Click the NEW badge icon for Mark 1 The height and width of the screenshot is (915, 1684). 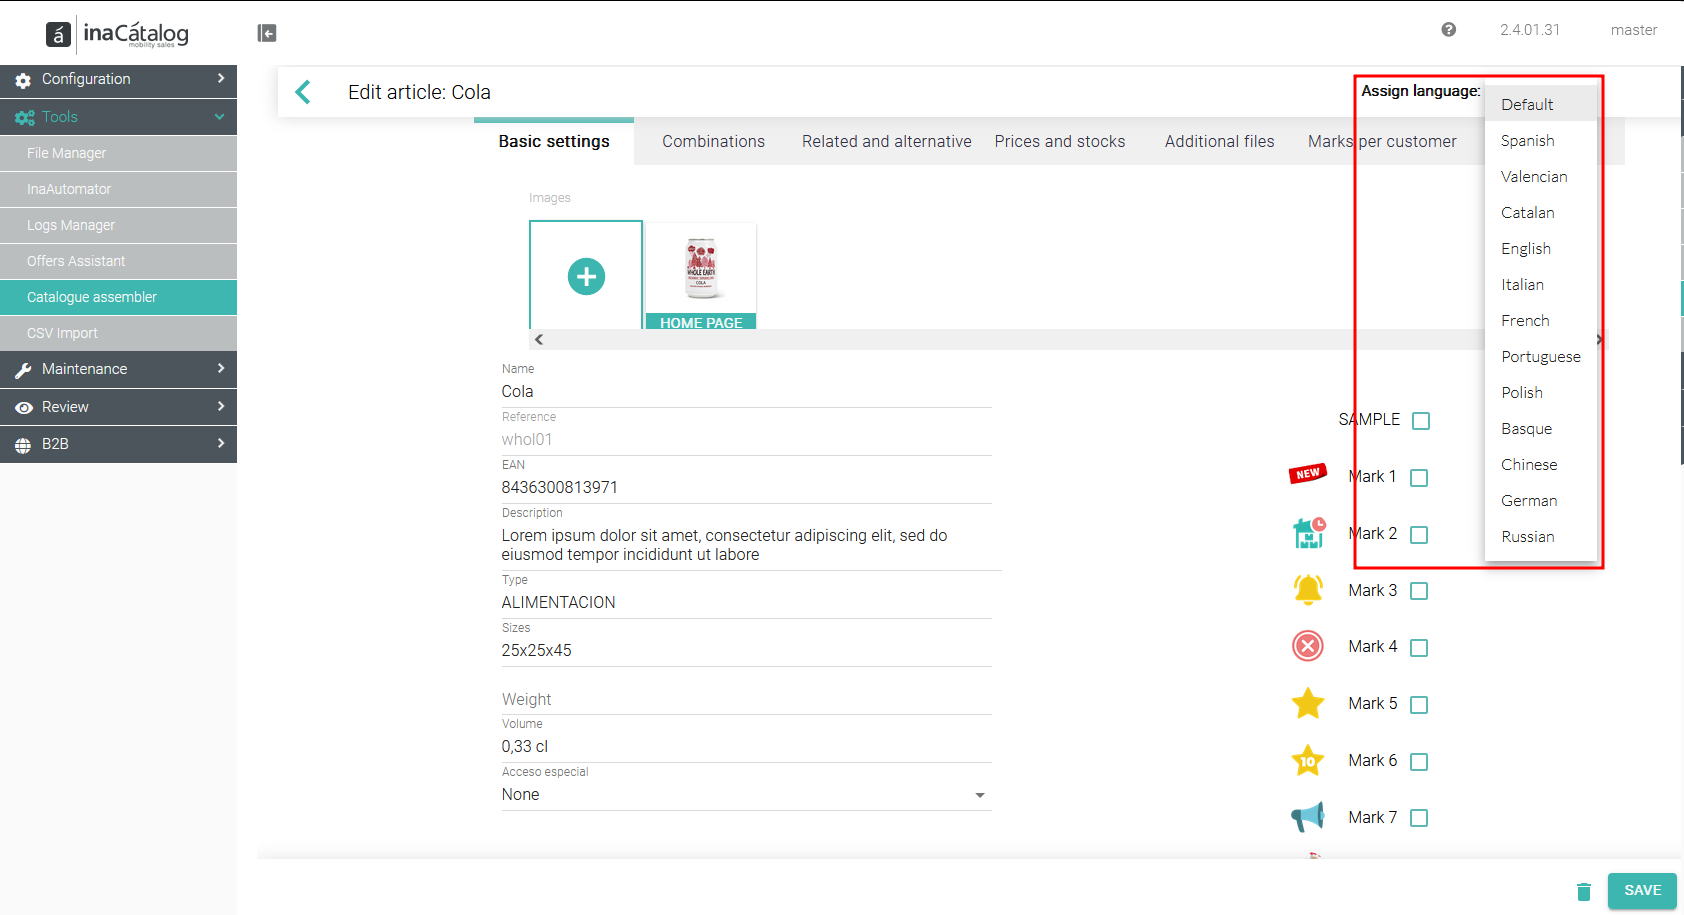tap(1308, 474)
